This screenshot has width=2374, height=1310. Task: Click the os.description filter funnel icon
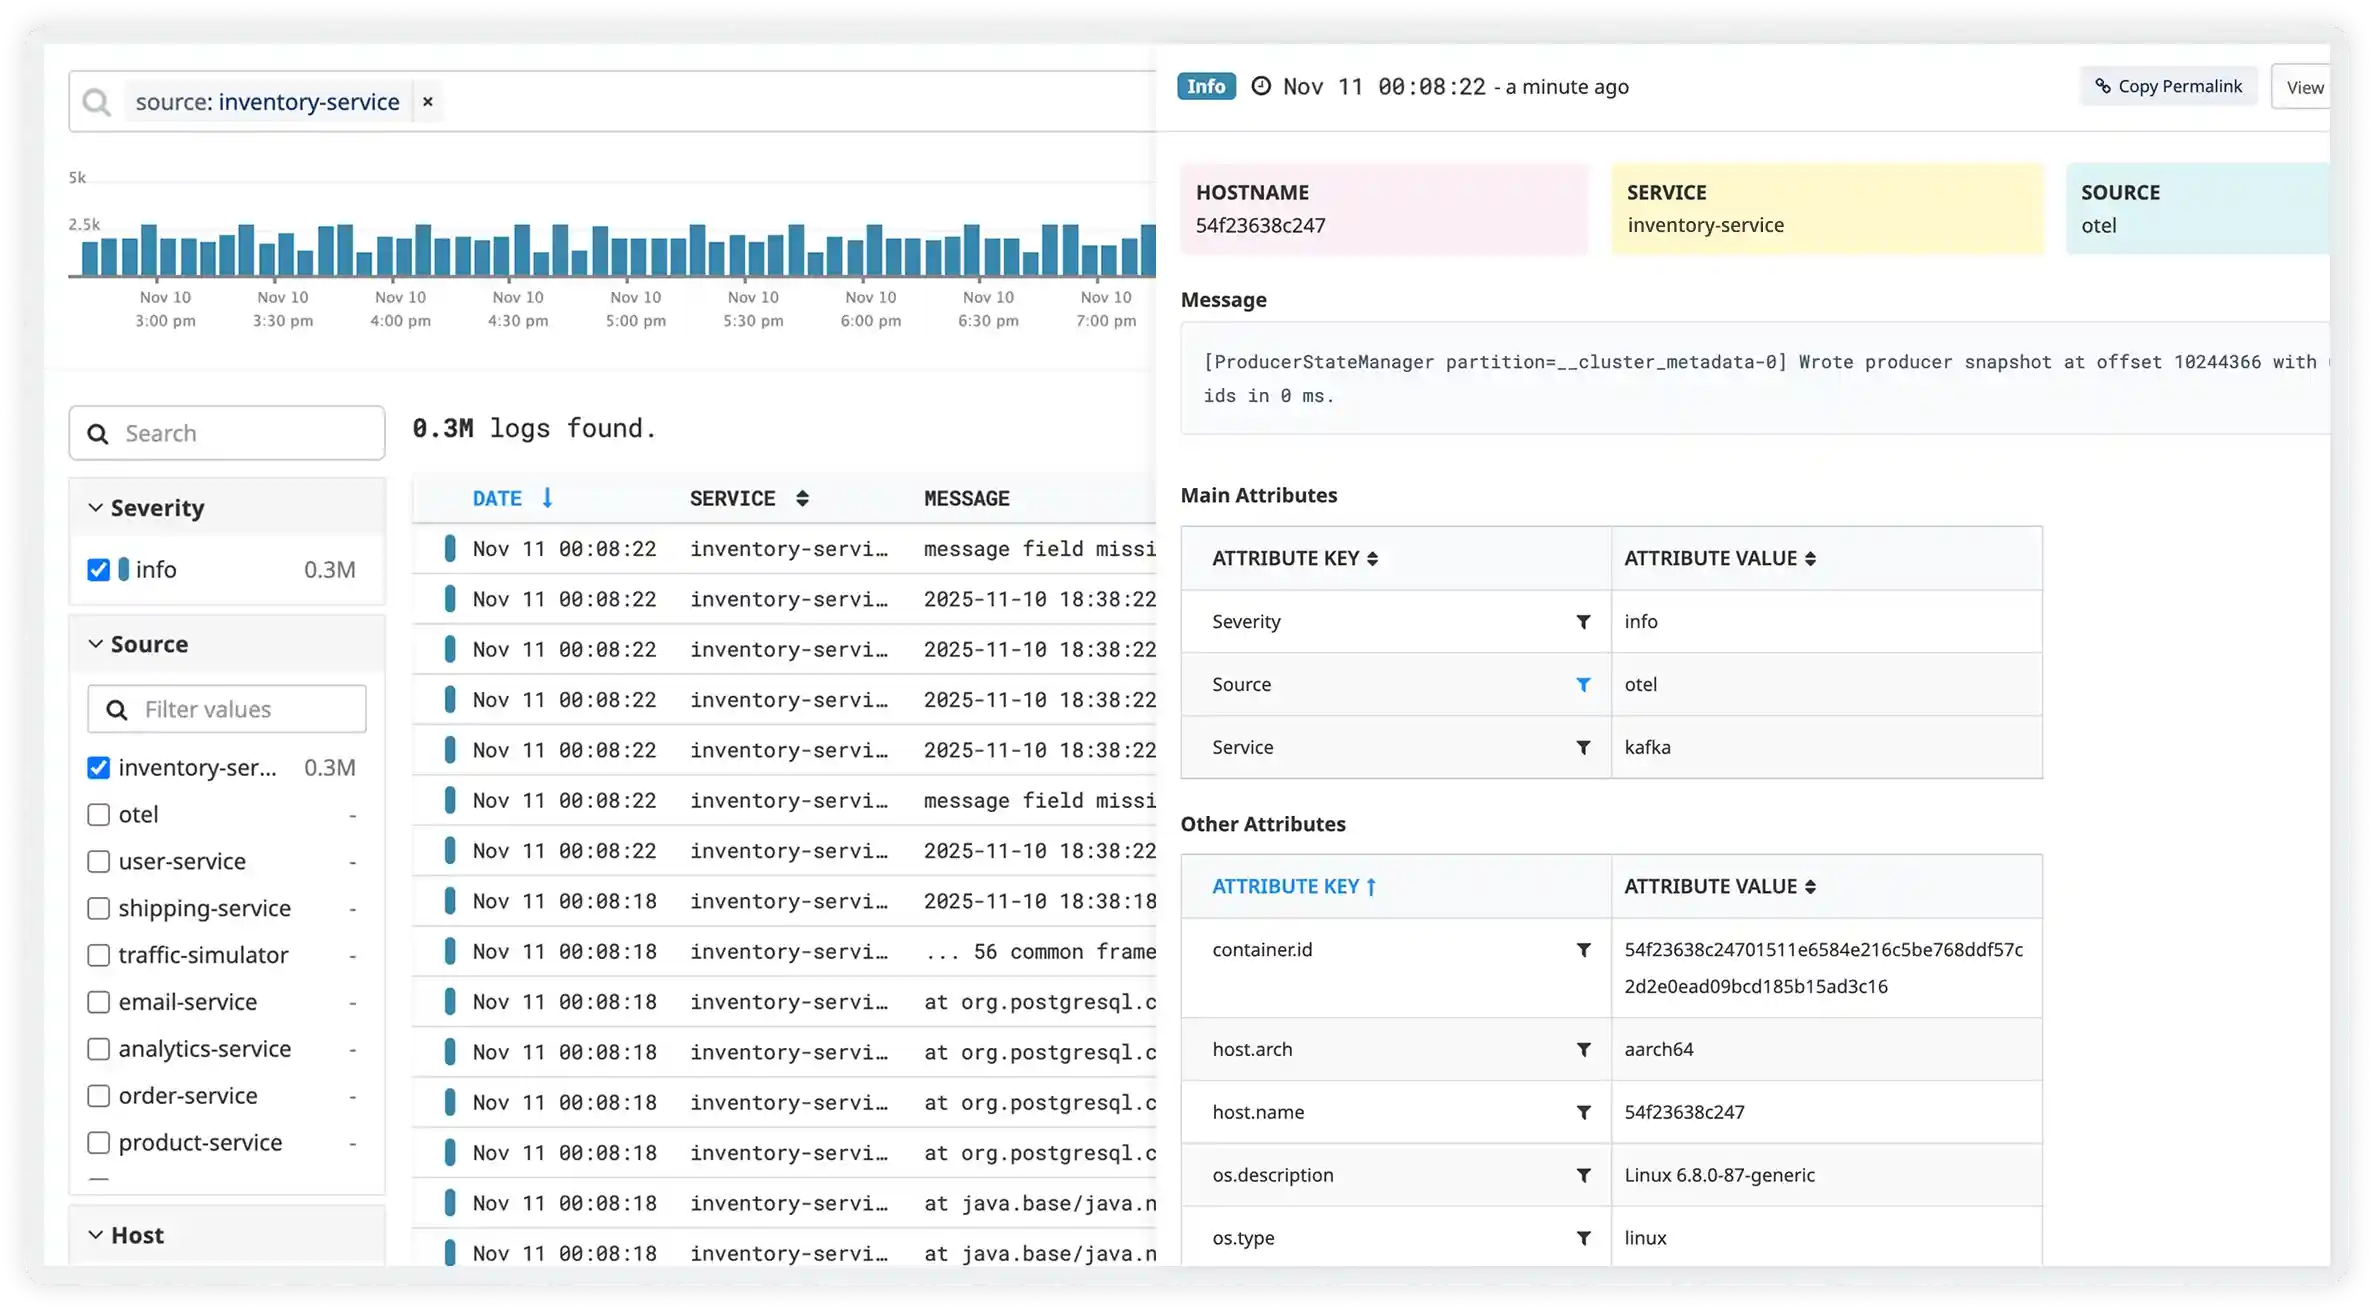pos(1583,1175)
